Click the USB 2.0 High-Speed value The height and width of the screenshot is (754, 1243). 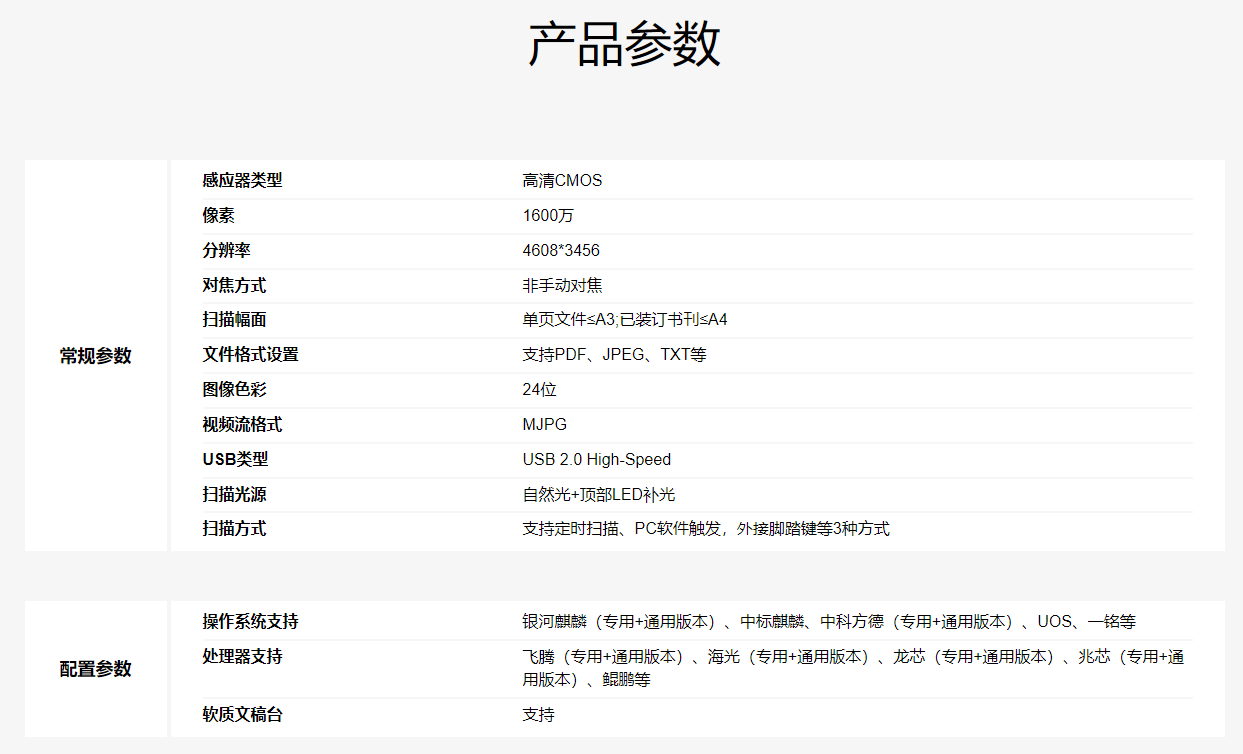(x=594, y=459)
